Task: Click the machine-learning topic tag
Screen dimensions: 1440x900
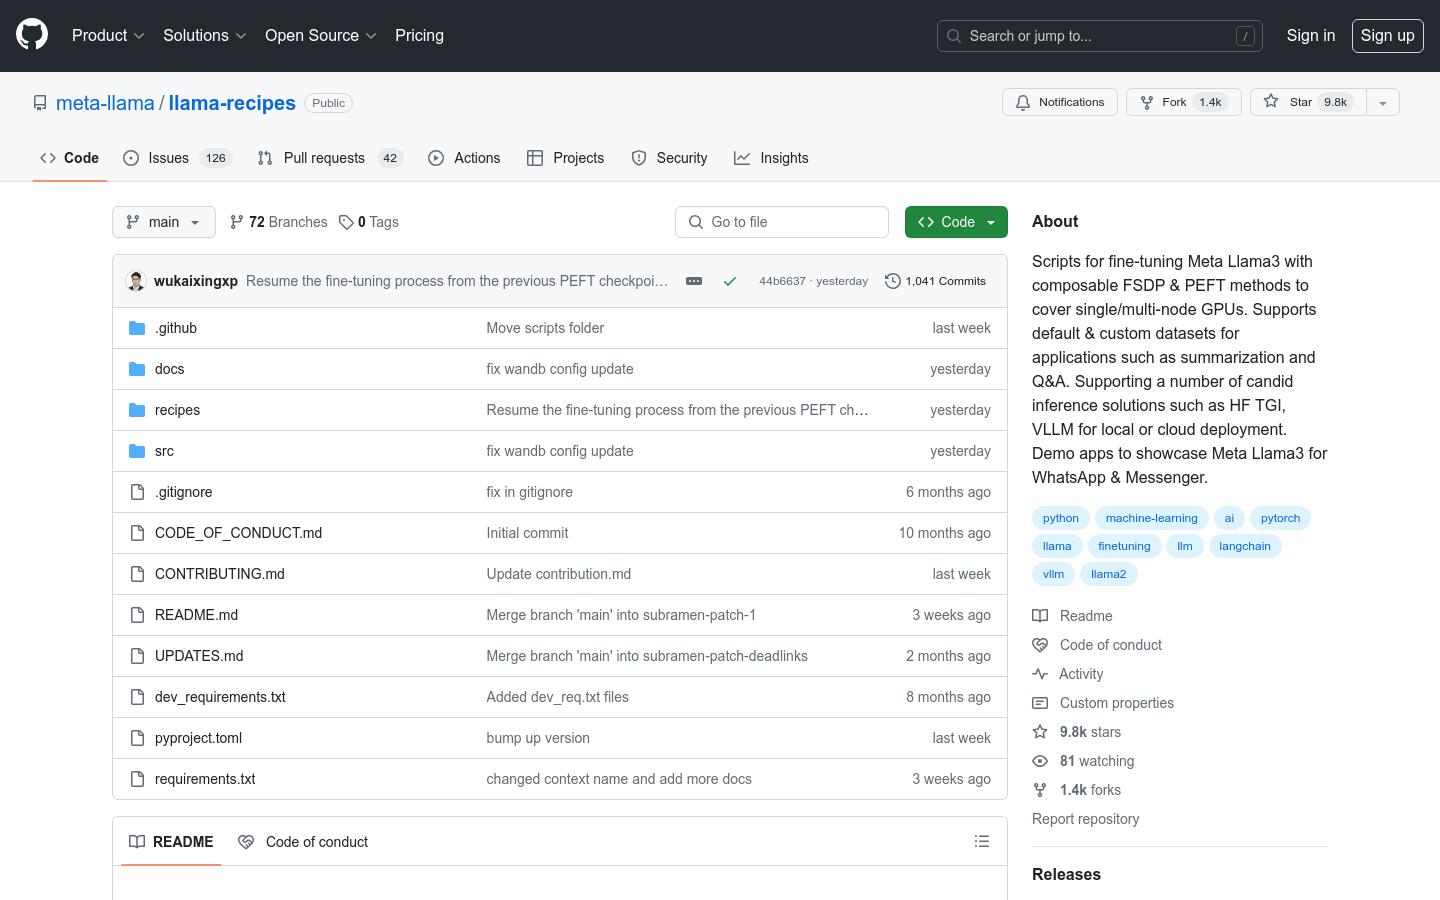Action: tap(1151, 518)
